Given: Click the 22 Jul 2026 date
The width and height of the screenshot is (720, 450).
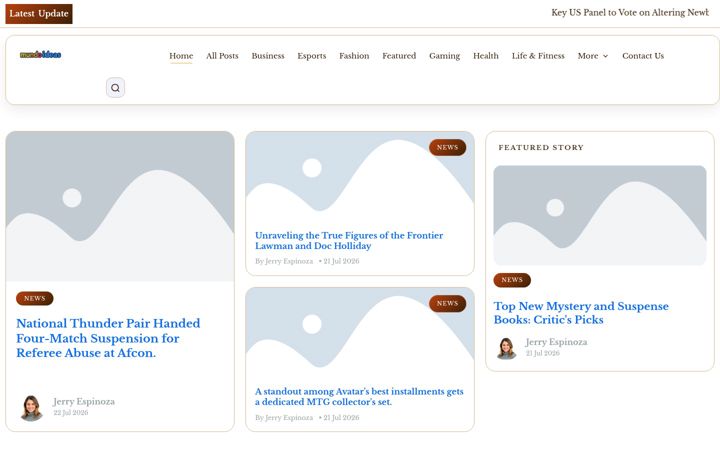Looking at the screenshot, I should coord(71,413).
